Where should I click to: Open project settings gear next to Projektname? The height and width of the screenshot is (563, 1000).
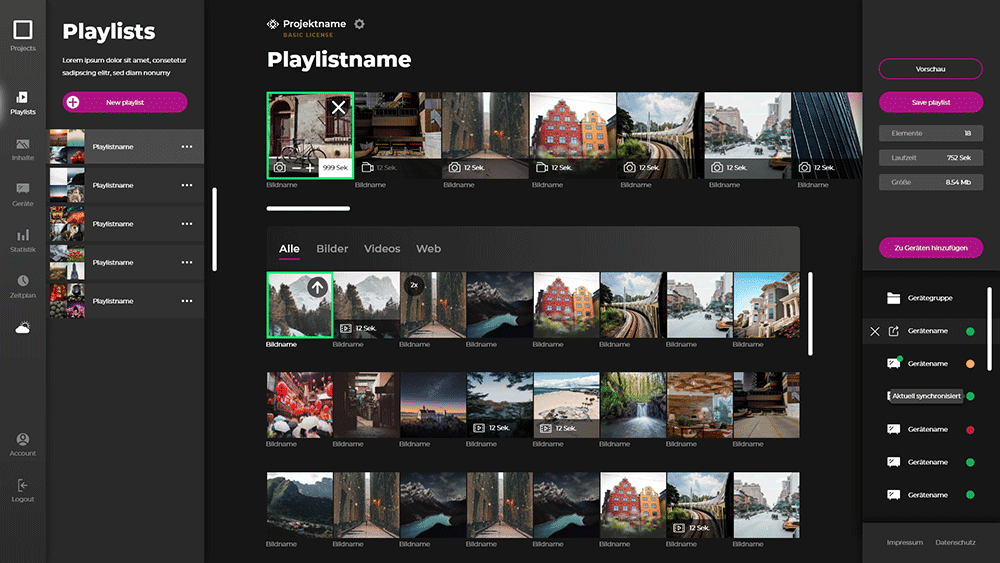click(359, 24)
